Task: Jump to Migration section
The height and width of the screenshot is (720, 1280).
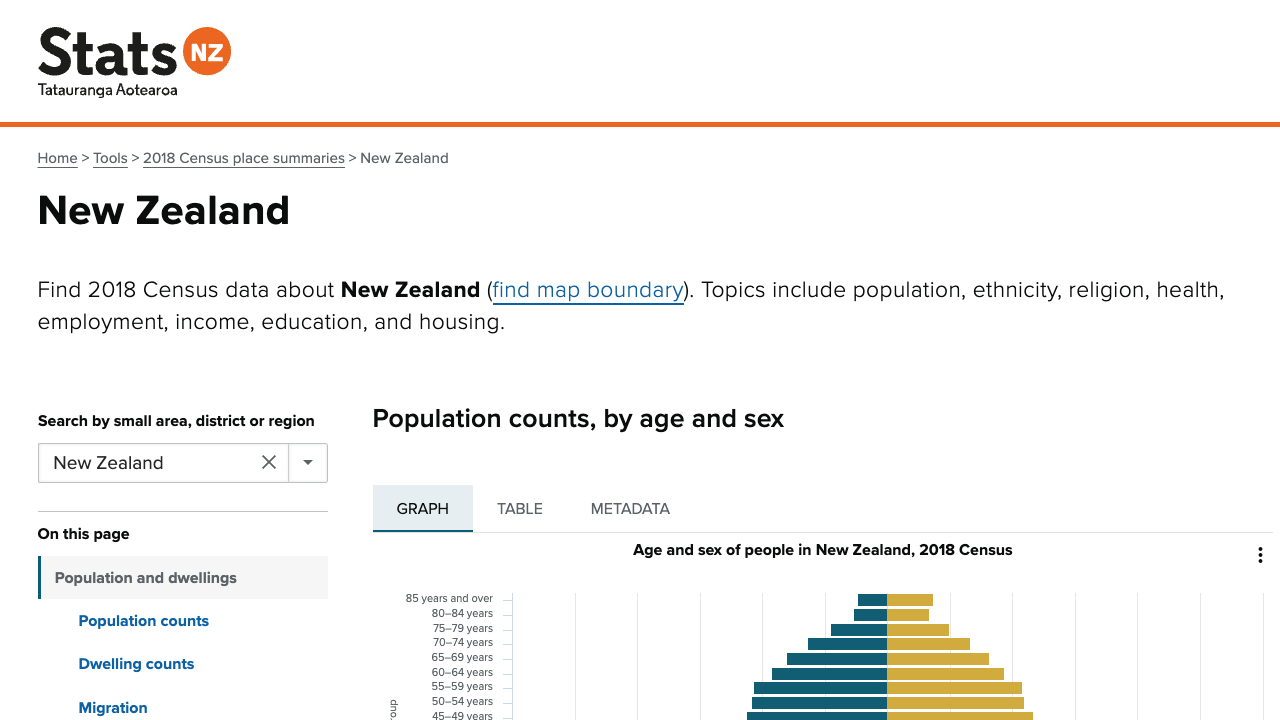Action: coord(113,708)
